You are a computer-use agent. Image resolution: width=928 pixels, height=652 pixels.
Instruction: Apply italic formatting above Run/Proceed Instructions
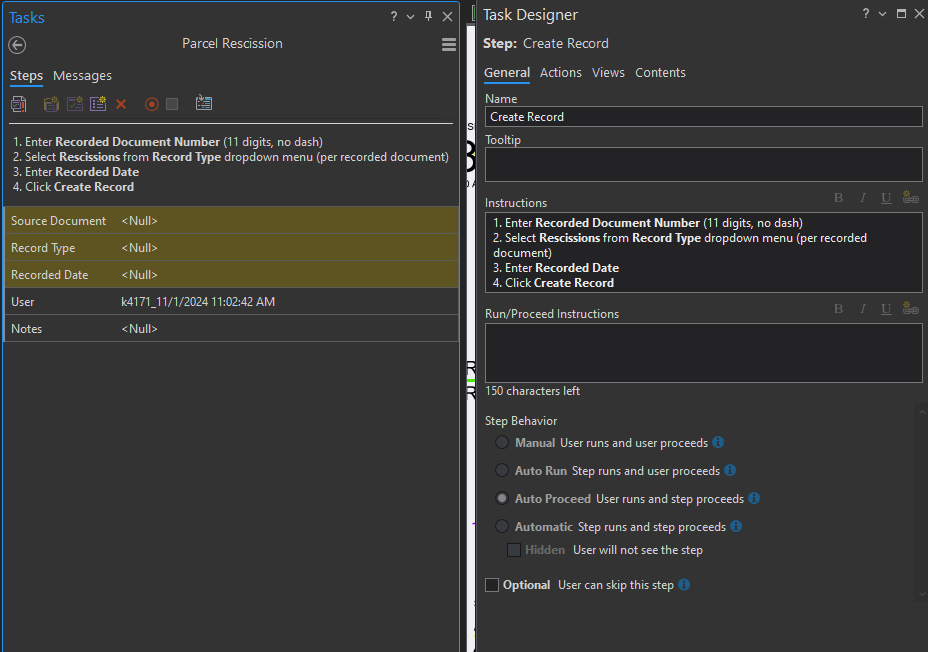point(862,308)
